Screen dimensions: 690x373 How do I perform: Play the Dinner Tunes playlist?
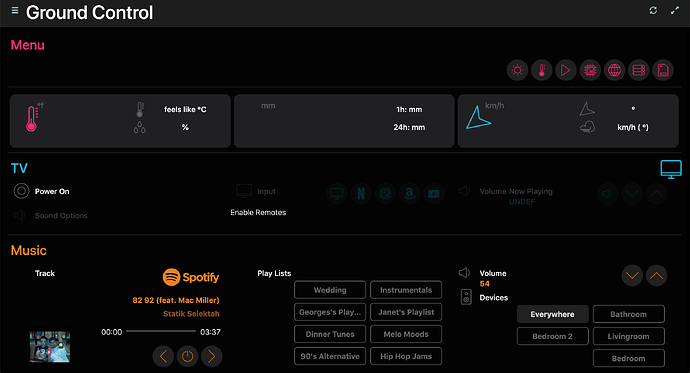330,334
